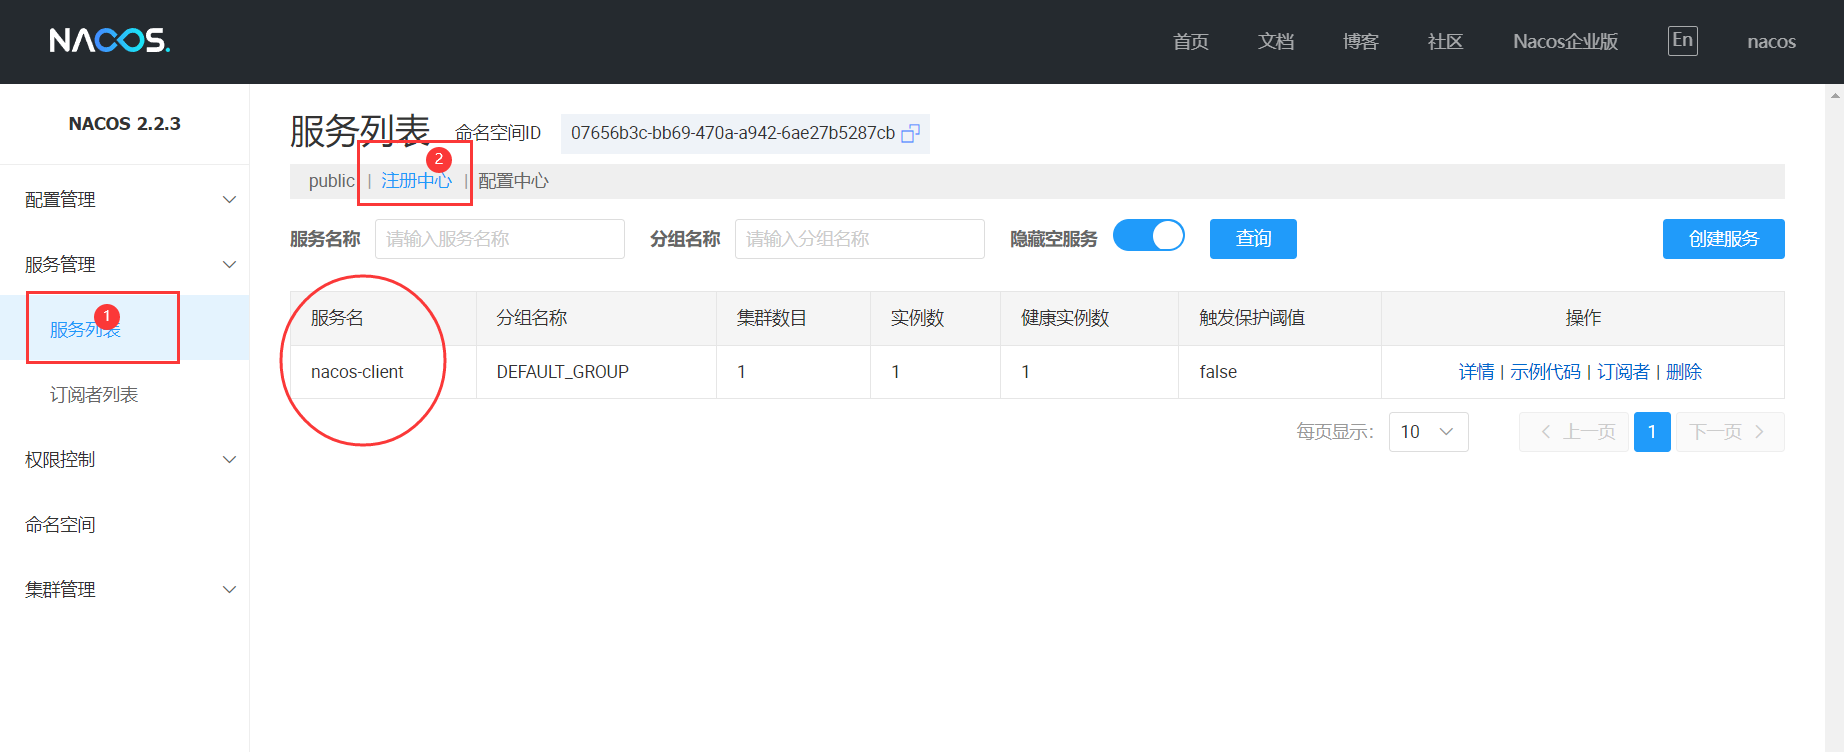Select the 注册中心 namespace tab

pos(416,181)
